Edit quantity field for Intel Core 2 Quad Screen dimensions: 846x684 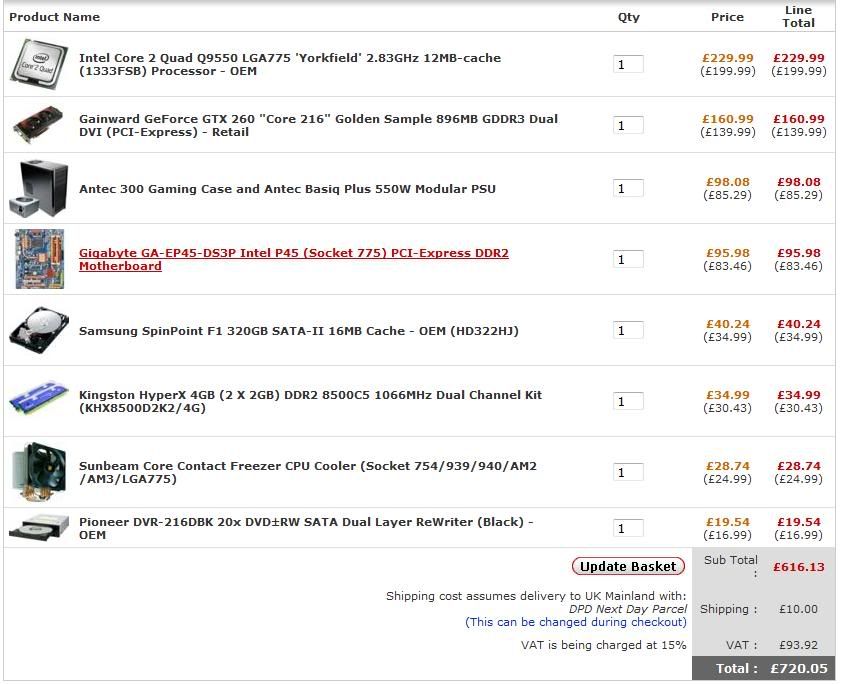[628, 65]
